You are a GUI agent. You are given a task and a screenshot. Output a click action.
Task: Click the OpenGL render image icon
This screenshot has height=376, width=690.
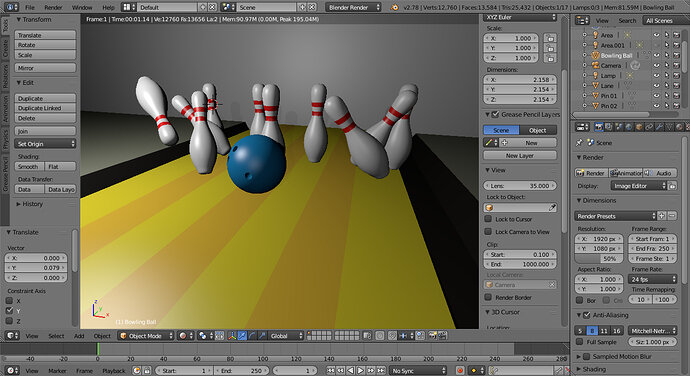click(x=433, y=335)
